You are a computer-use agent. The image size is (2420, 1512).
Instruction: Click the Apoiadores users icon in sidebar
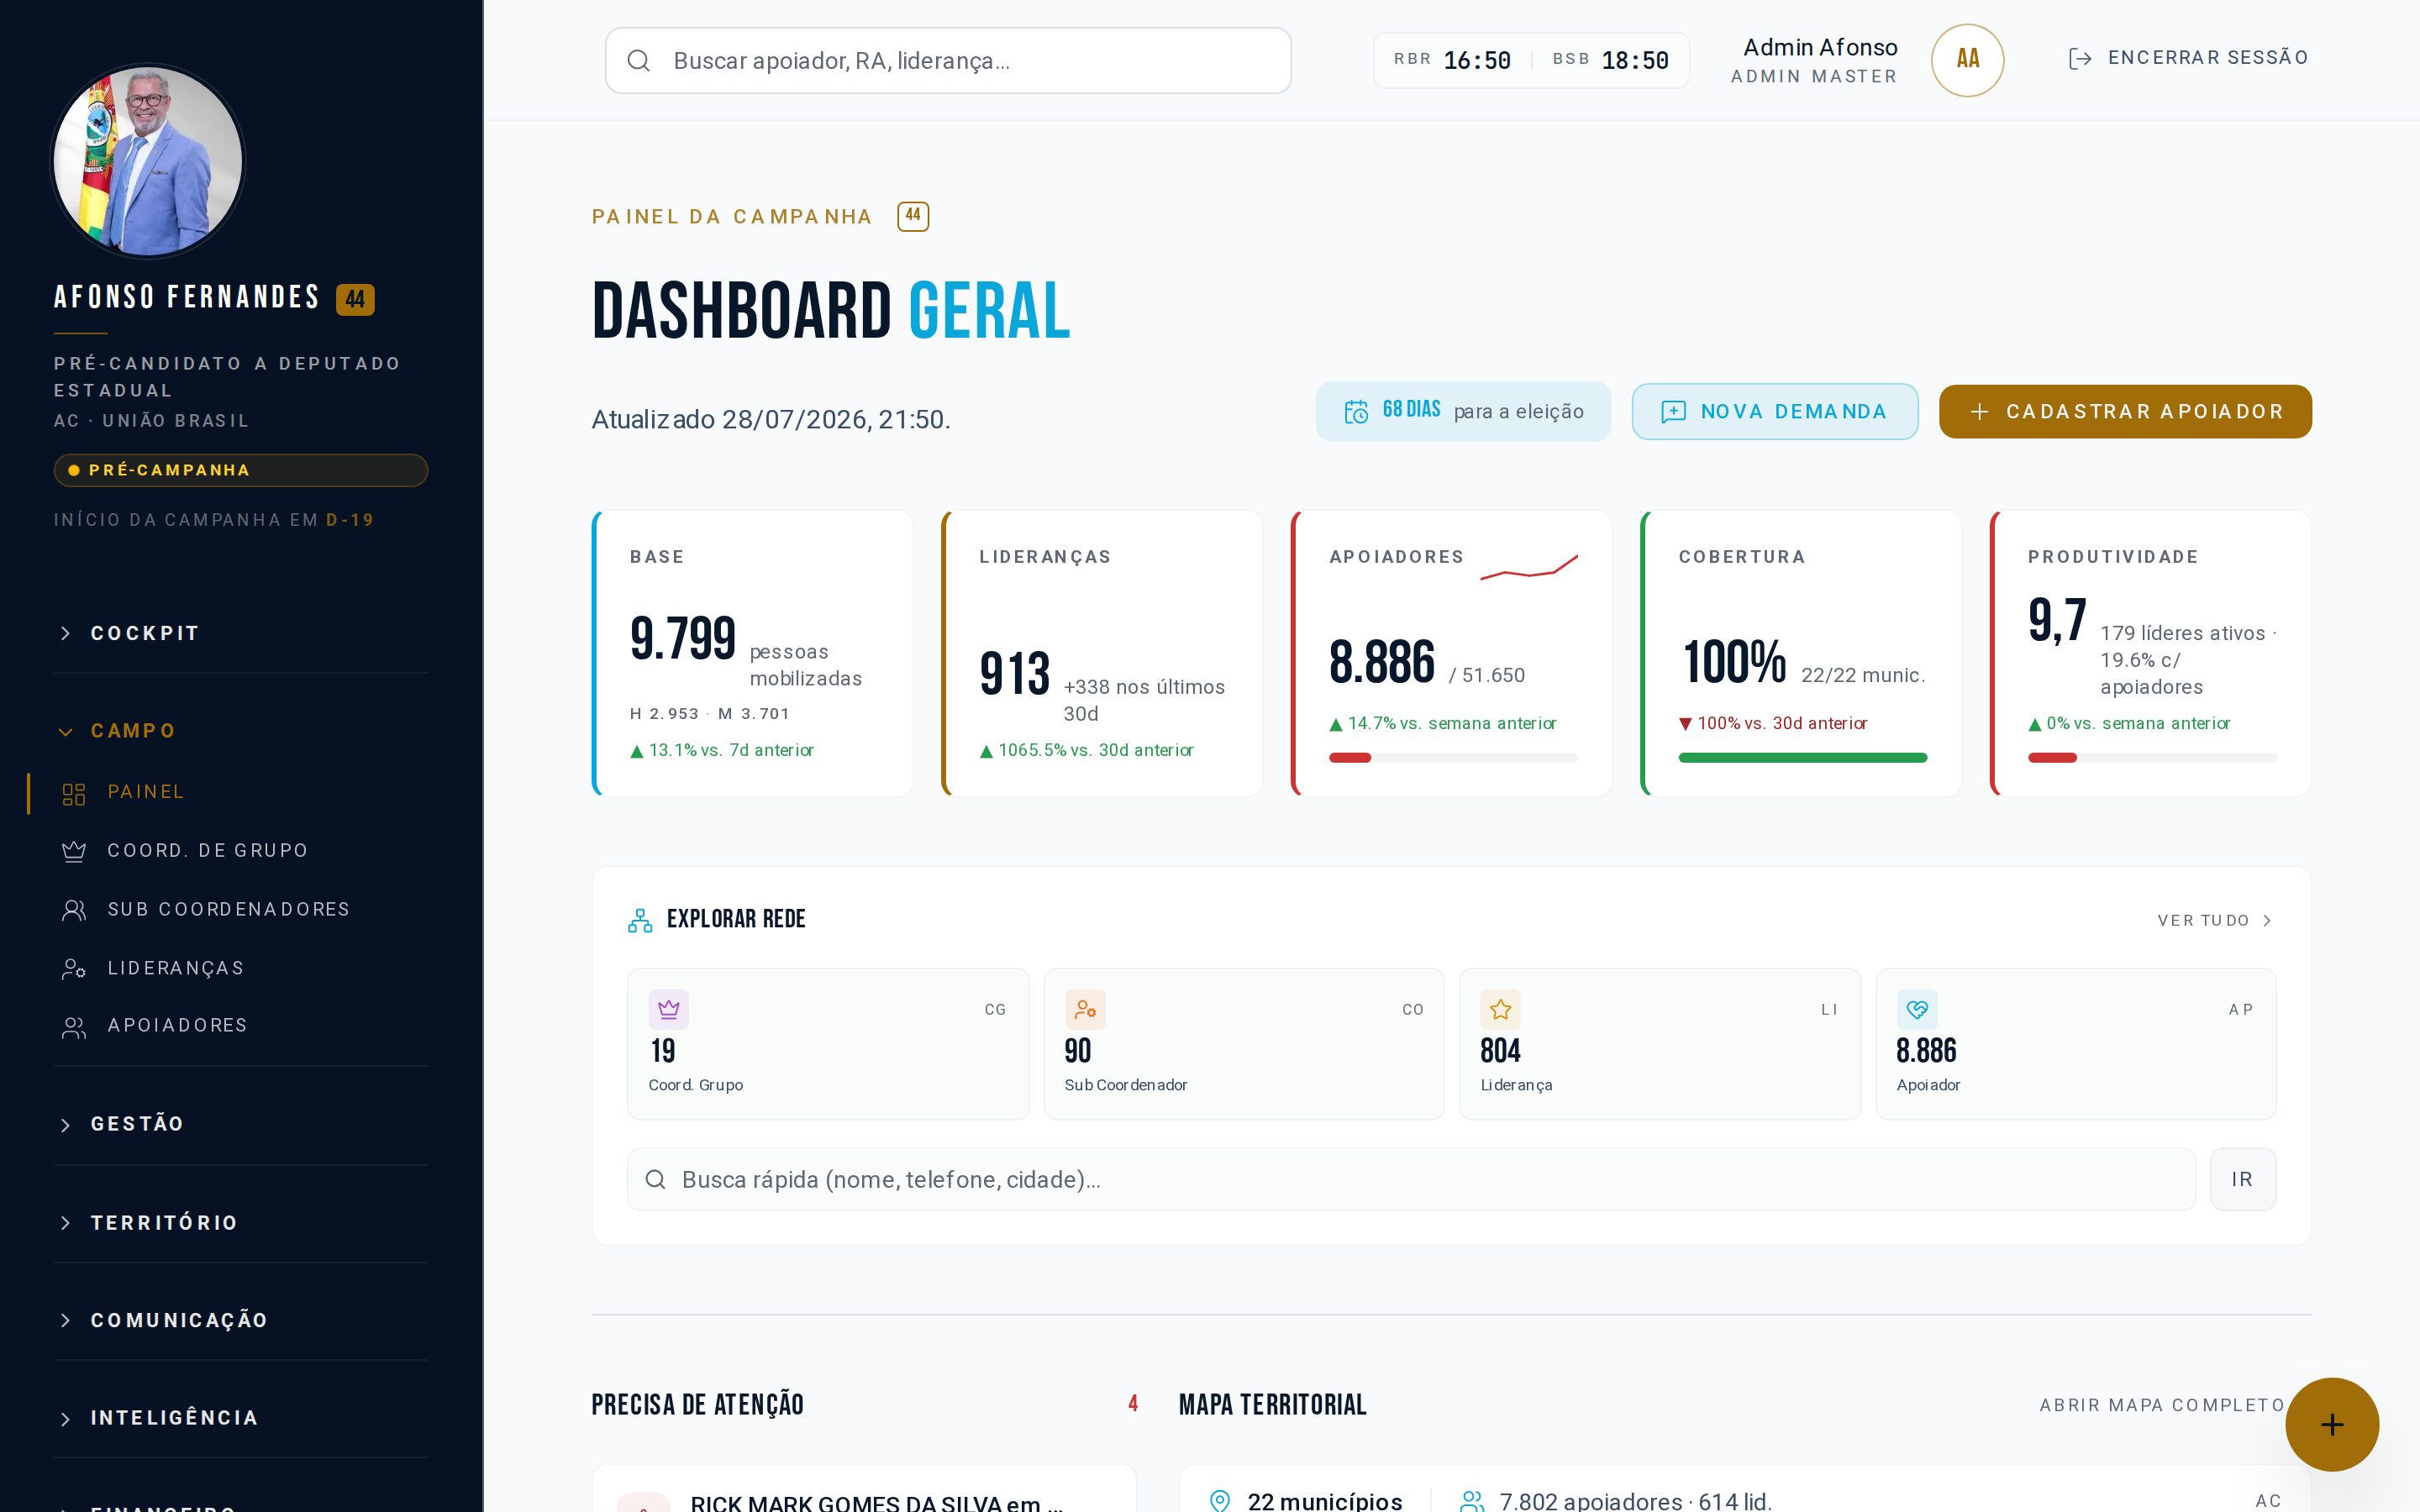coord(74,1027)
